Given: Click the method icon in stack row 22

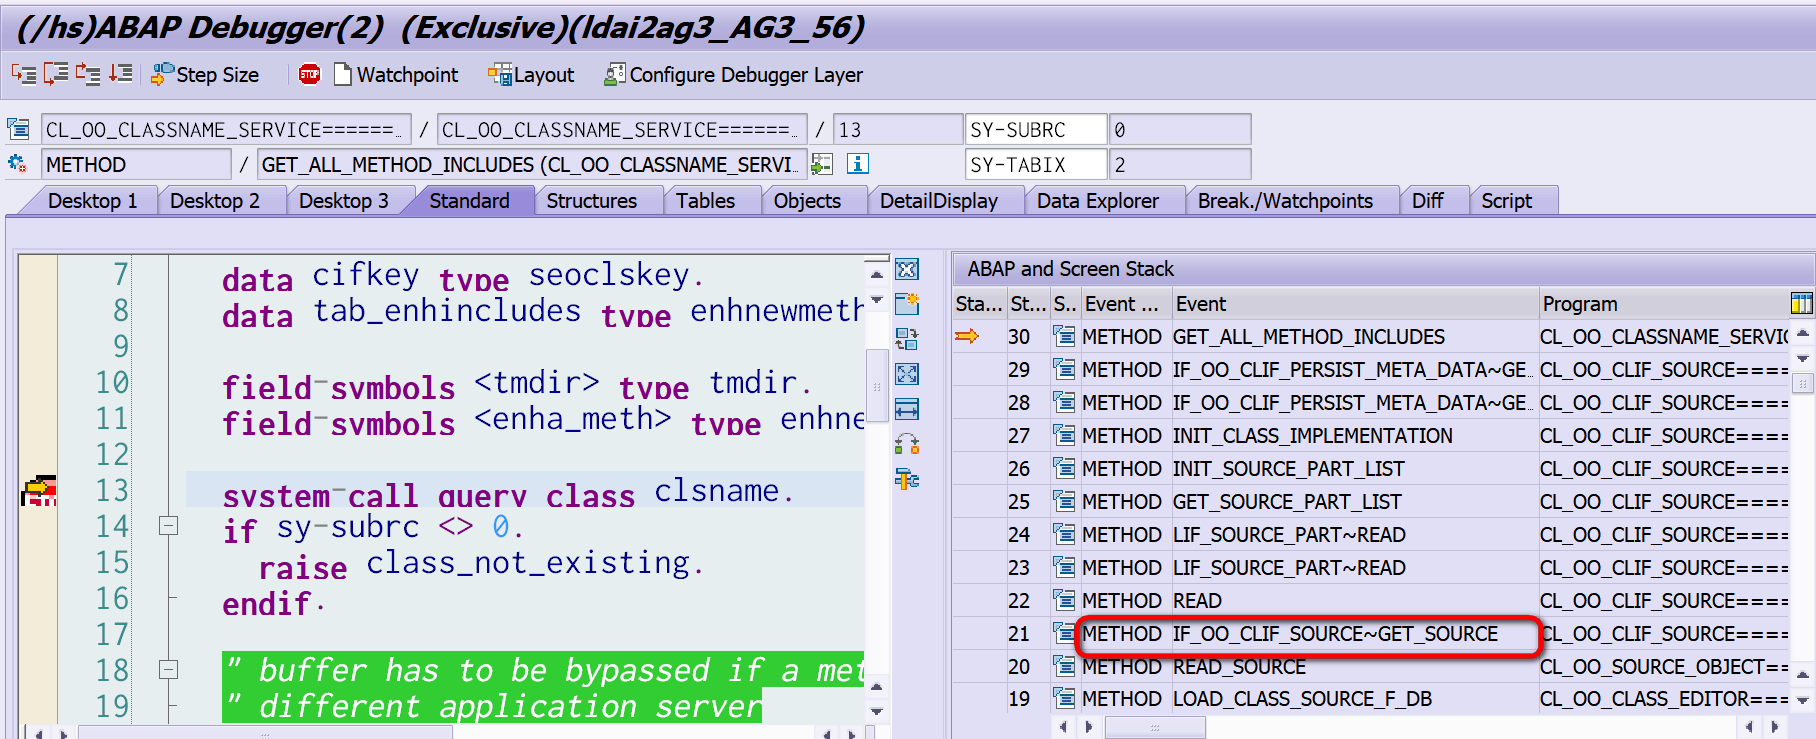Looking at the screenshot, I should 1065,600.
